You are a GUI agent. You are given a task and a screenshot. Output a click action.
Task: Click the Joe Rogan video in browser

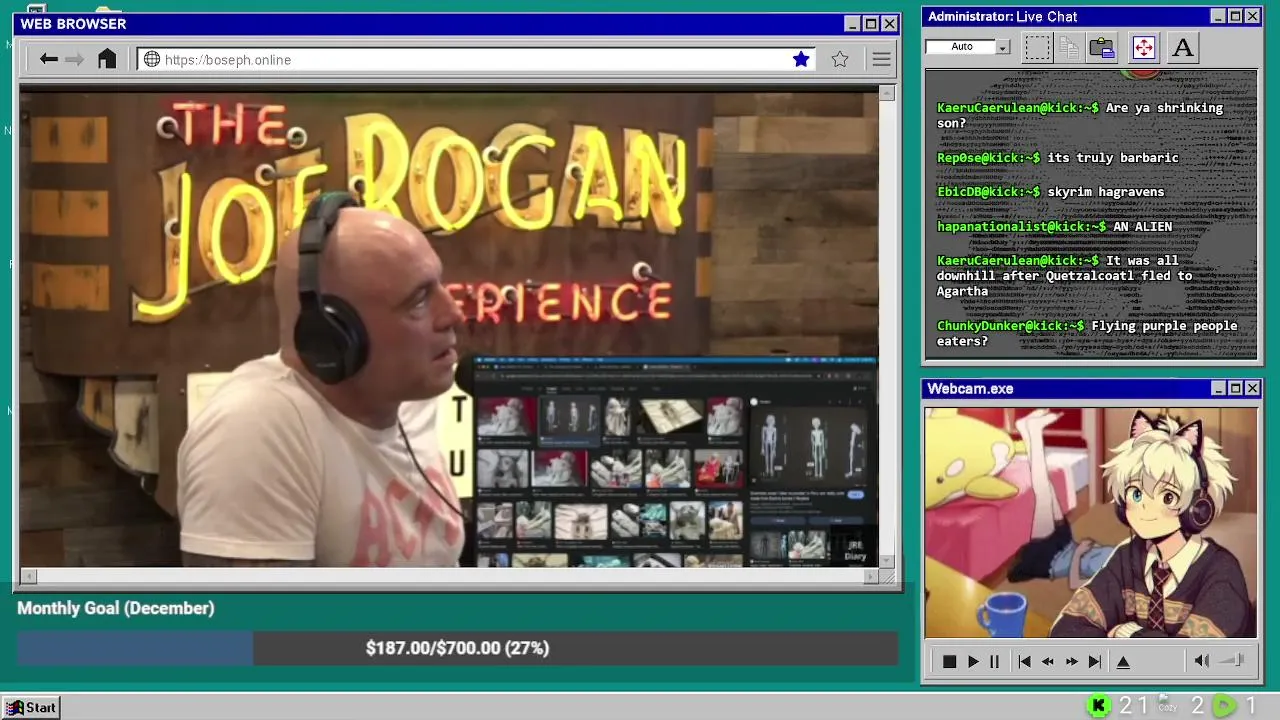(x=449, y=327)
